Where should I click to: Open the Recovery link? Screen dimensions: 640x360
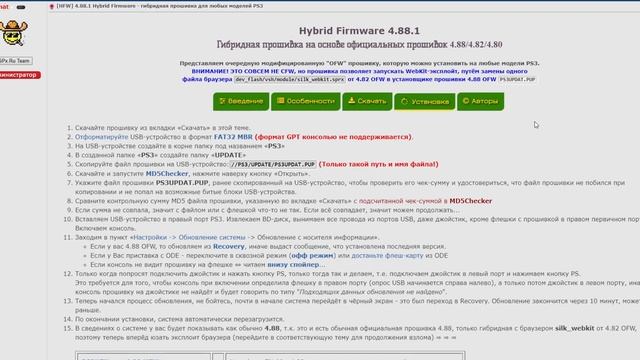click(229, 247)
